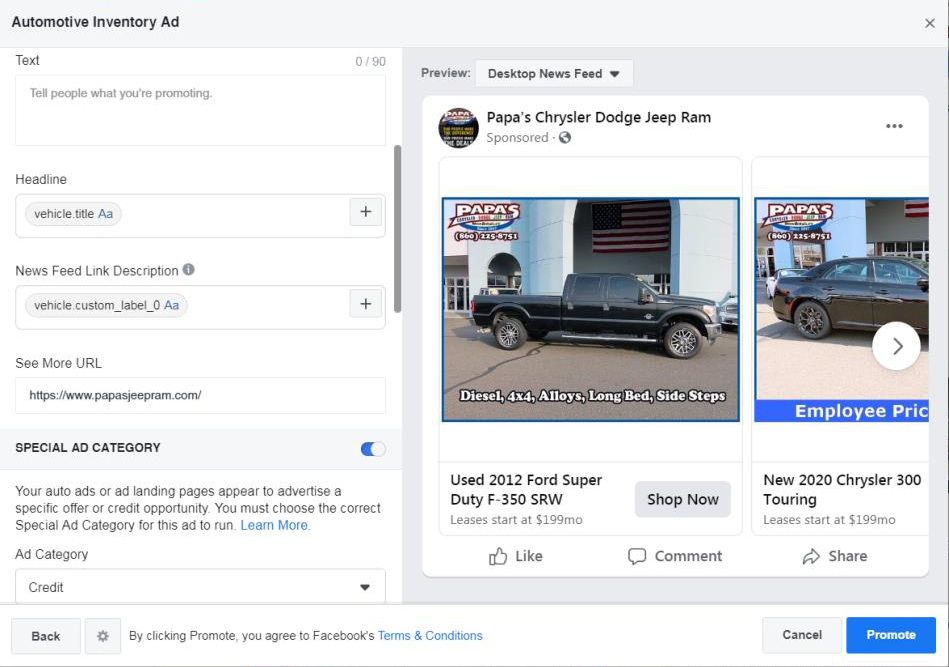The height and width of the screenshot is (667, 949).
Task: Open settings gear next to Back button
Action: (103, 636)
